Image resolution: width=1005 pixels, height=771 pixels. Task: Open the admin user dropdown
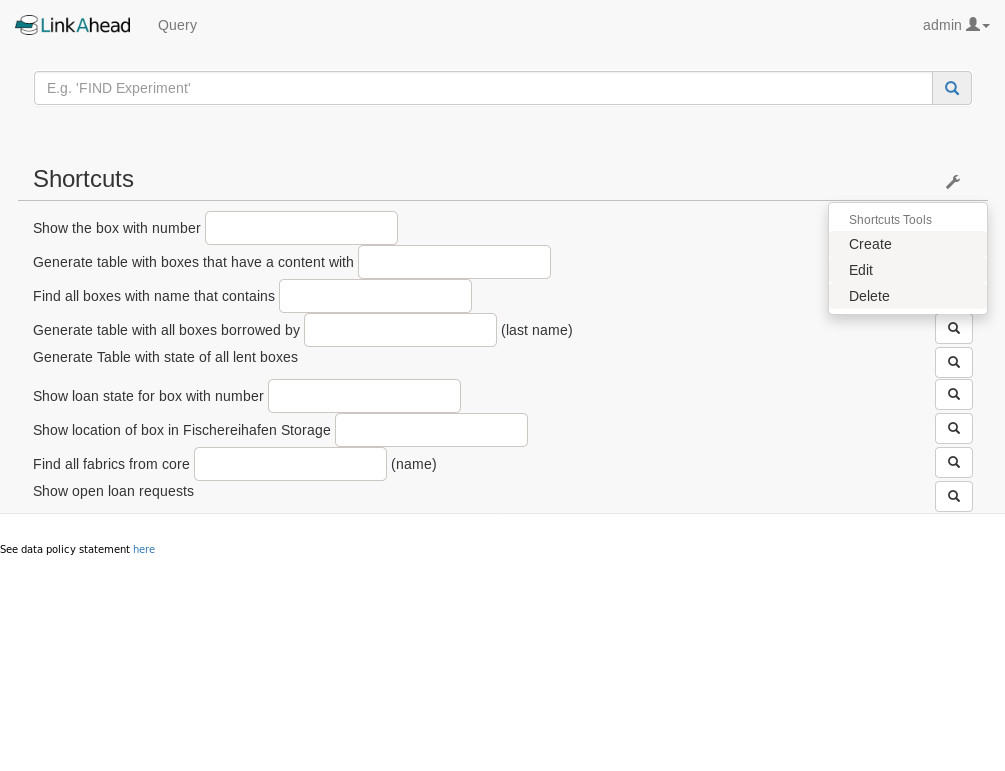tap(956, 25)
